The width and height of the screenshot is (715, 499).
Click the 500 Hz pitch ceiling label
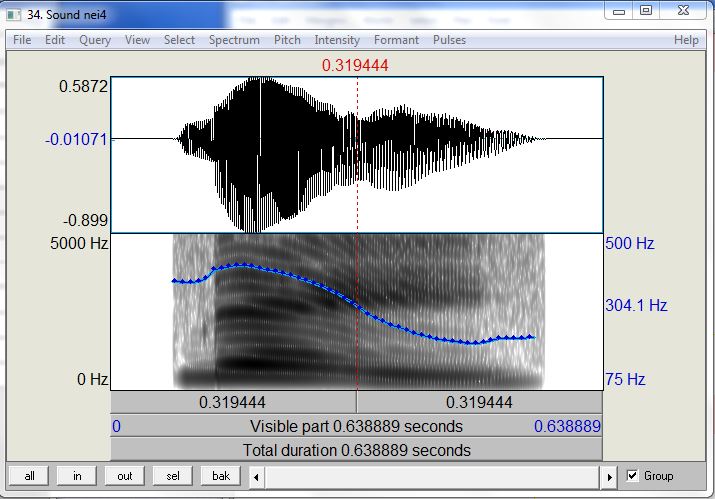630,243
